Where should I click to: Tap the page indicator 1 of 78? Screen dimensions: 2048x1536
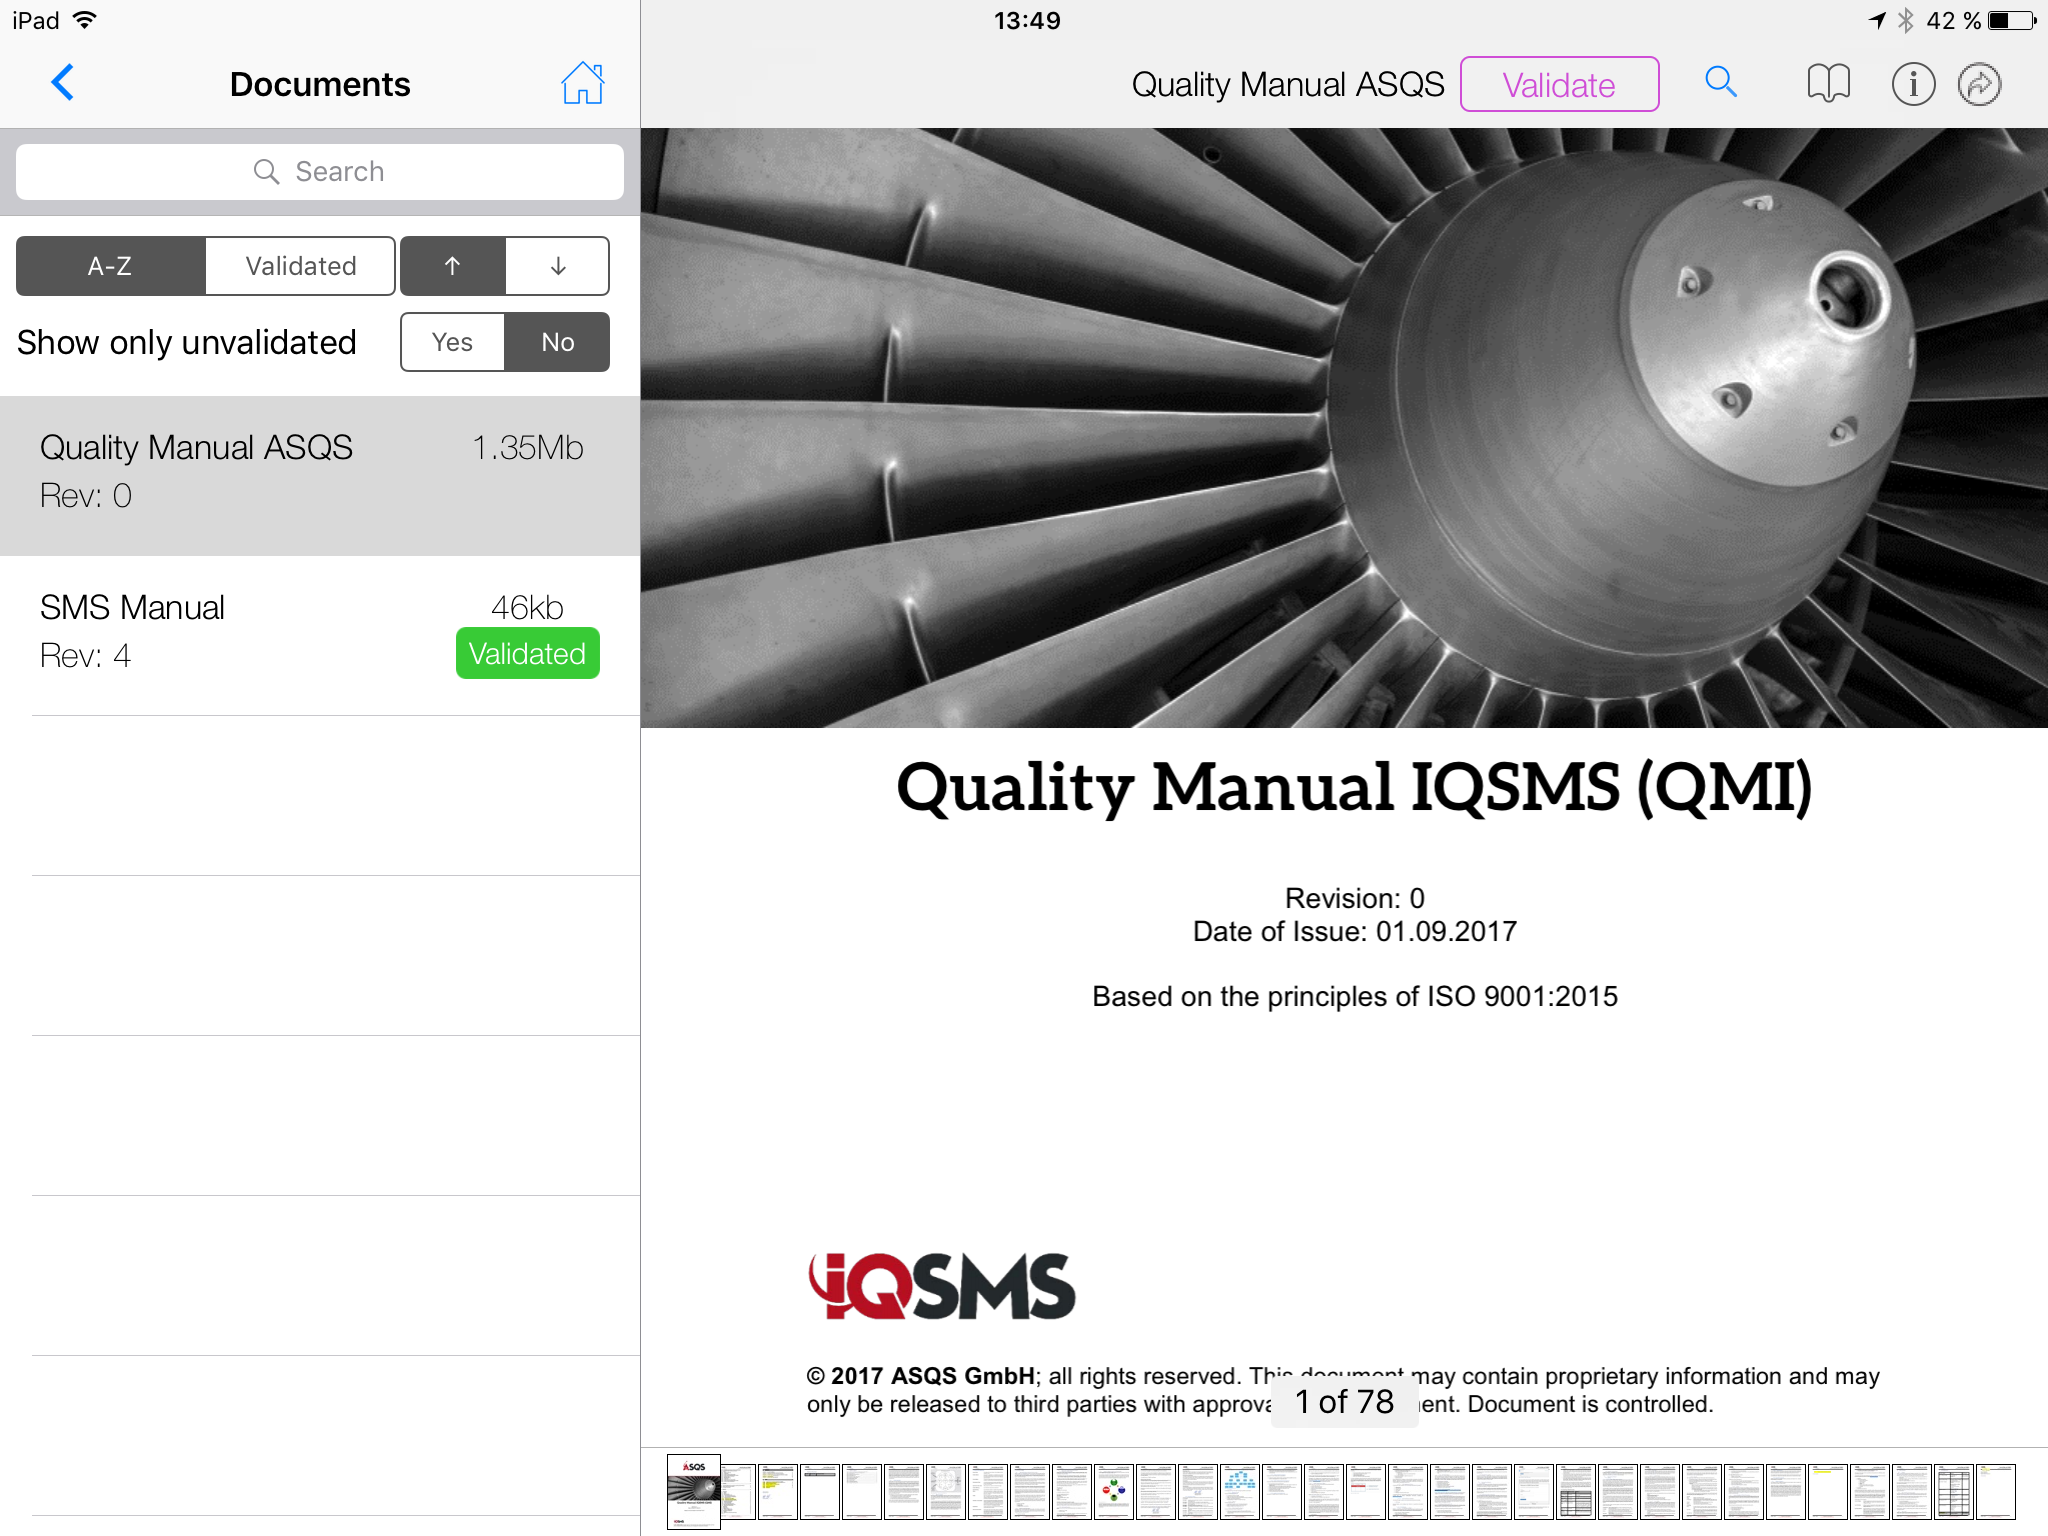coord(1344,1402)
